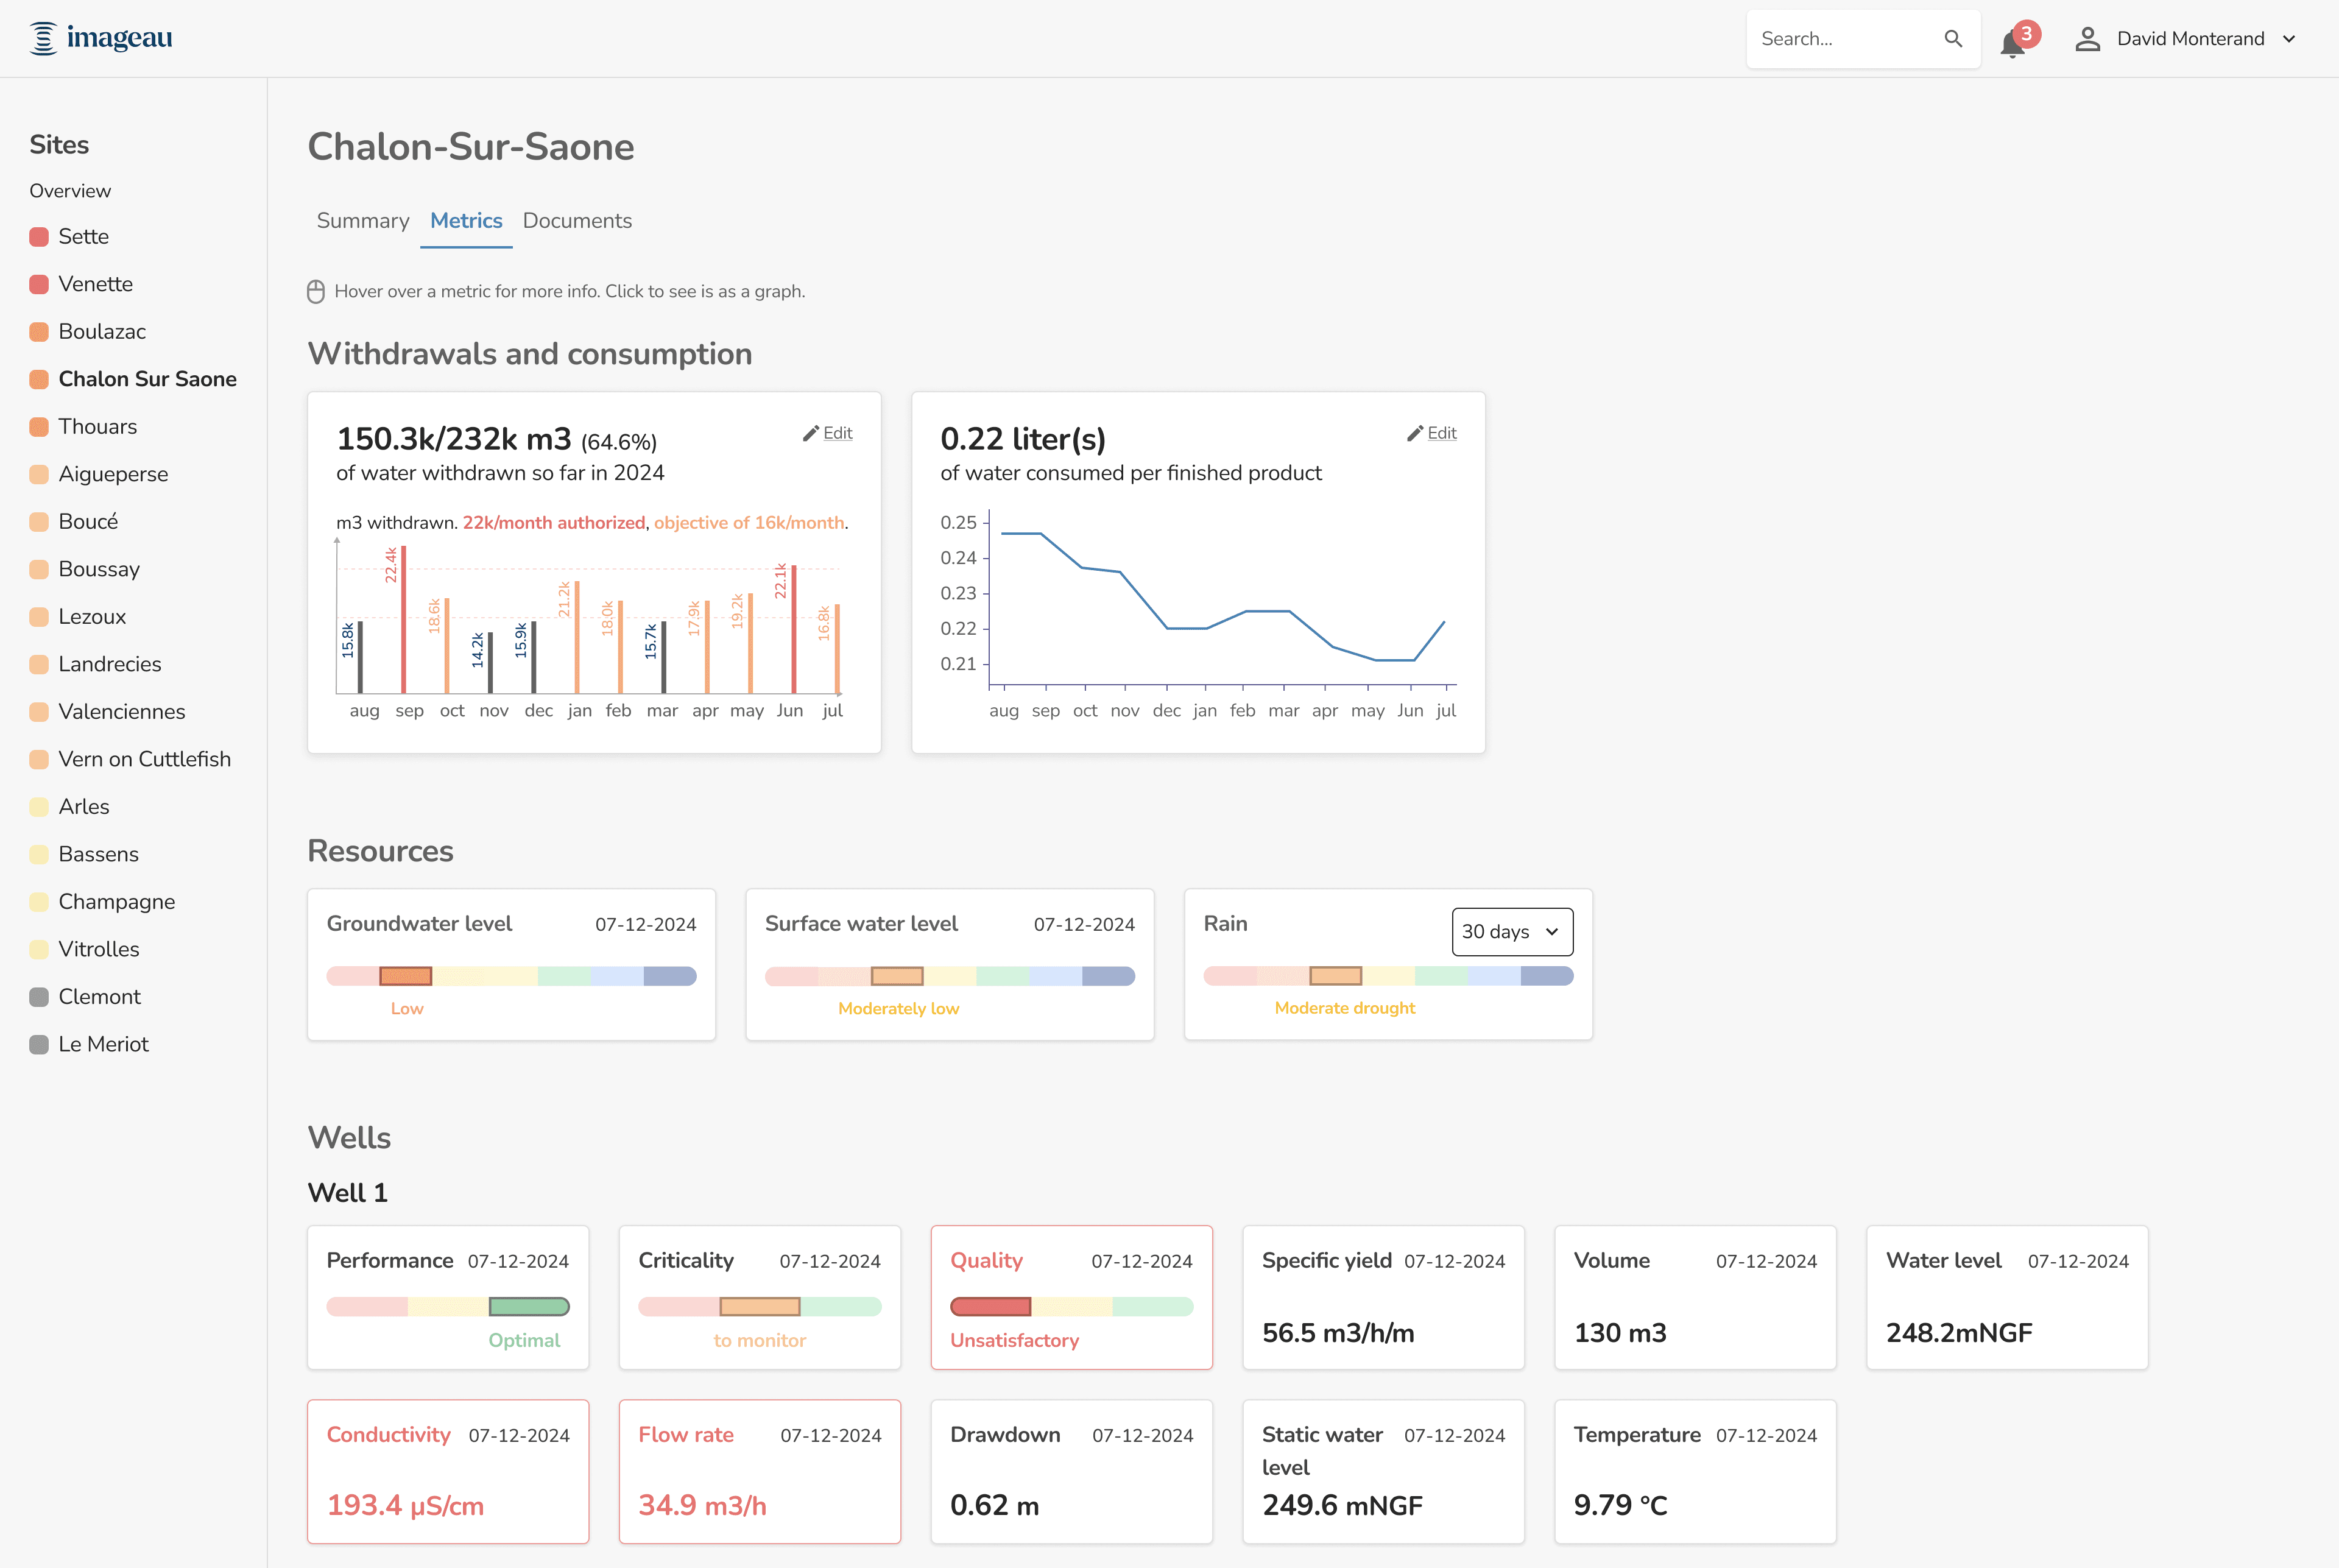Open the Conductivity card

(x=448, y=1471)
